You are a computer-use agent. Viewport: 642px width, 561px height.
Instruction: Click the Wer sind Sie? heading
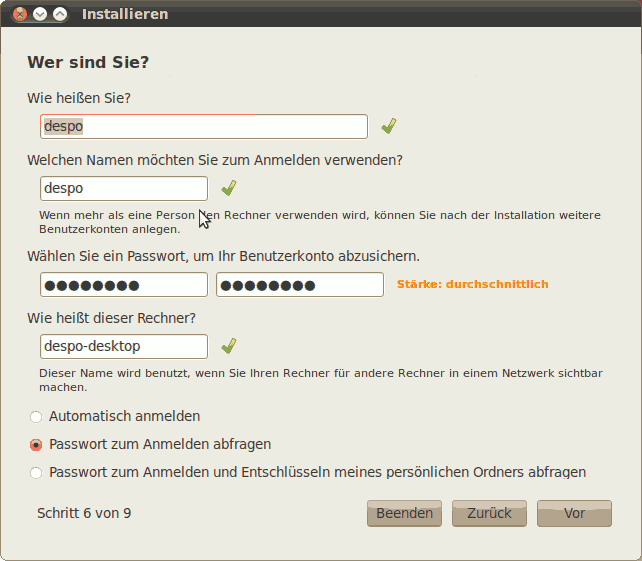(88, 62)
